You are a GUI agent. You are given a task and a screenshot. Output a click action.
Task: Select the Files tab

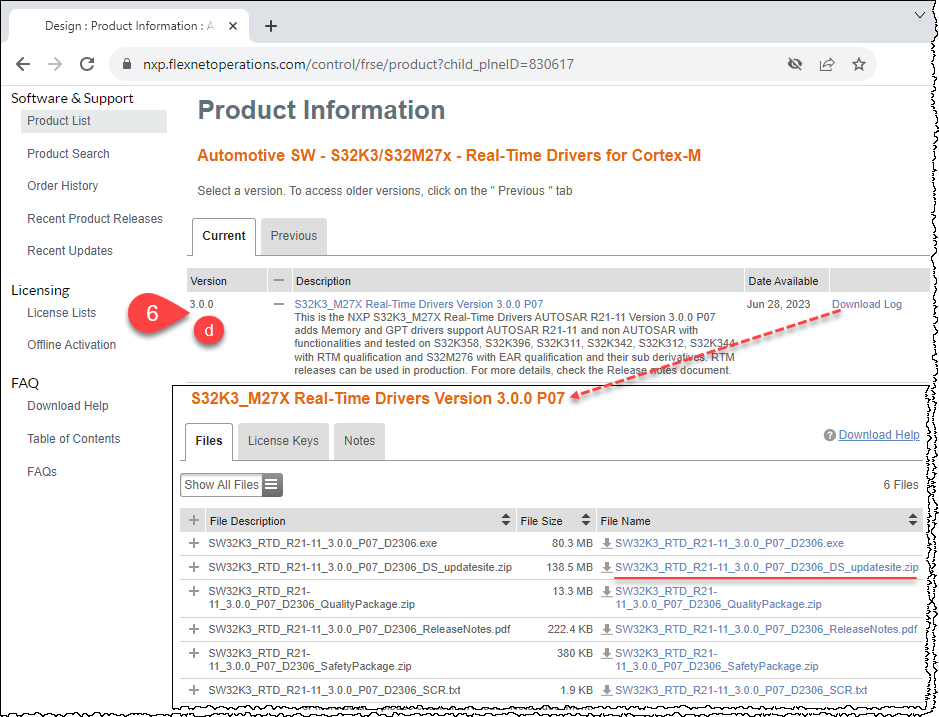tap(208, 441)
